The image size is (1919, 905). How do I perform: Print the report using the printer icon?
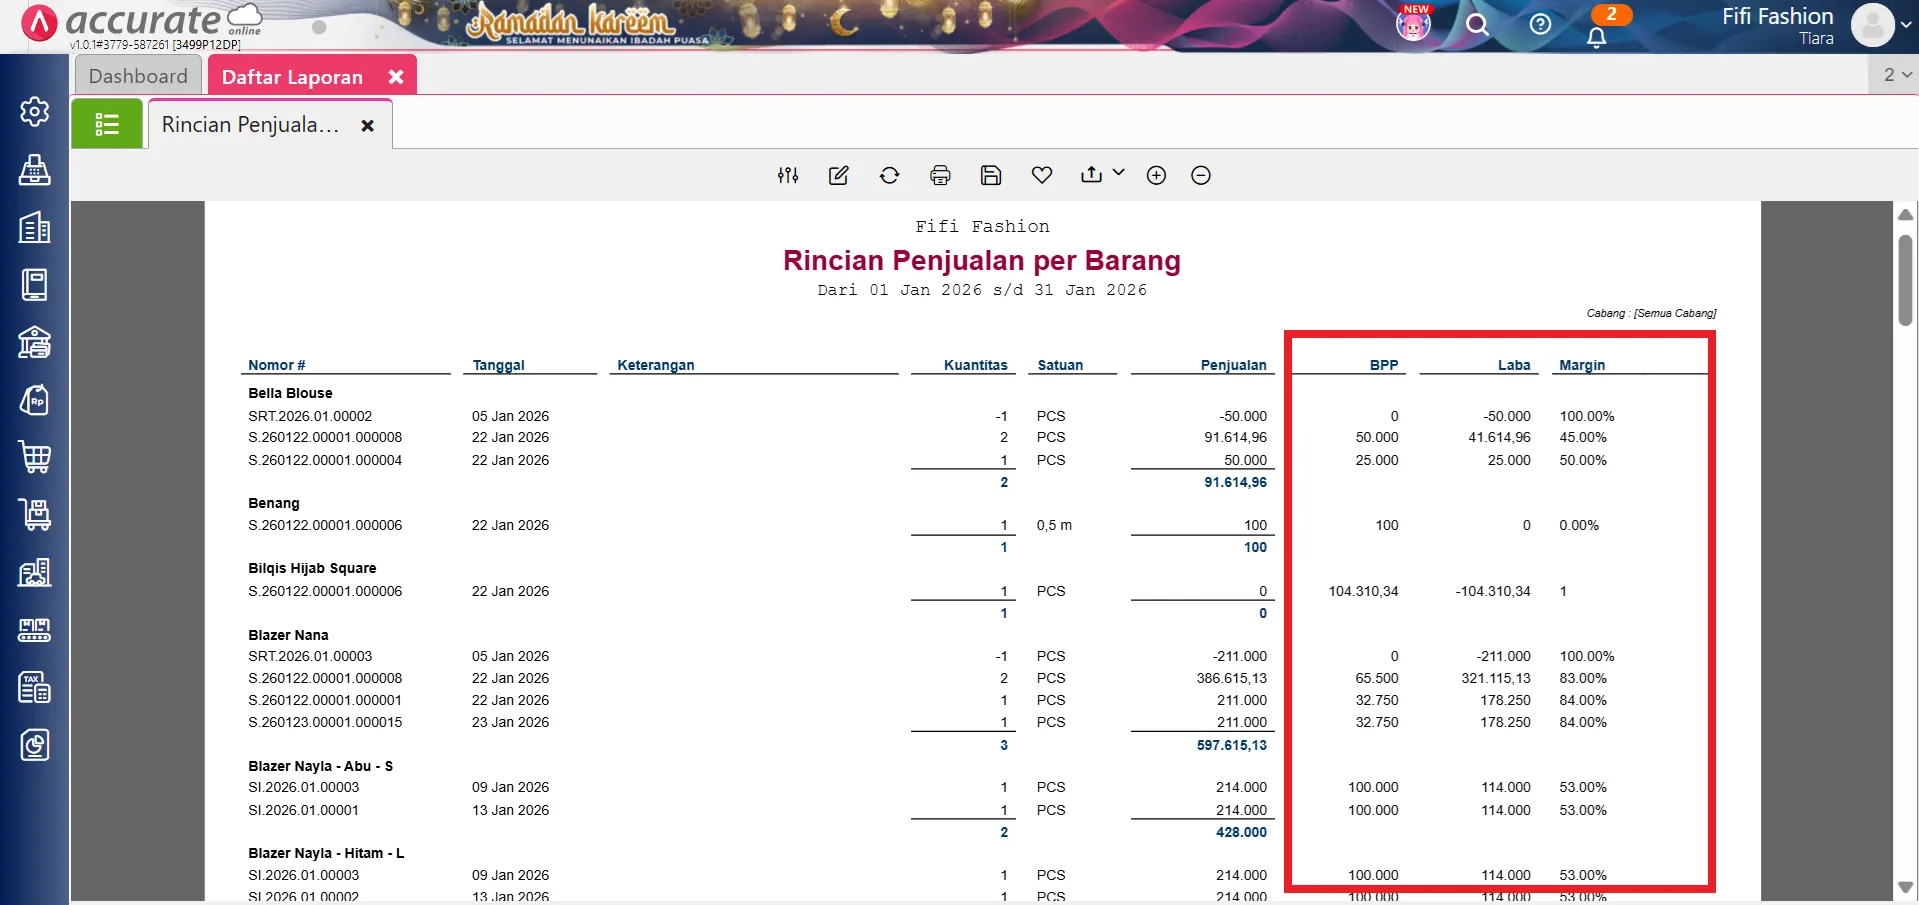click(x=940, y=176)
